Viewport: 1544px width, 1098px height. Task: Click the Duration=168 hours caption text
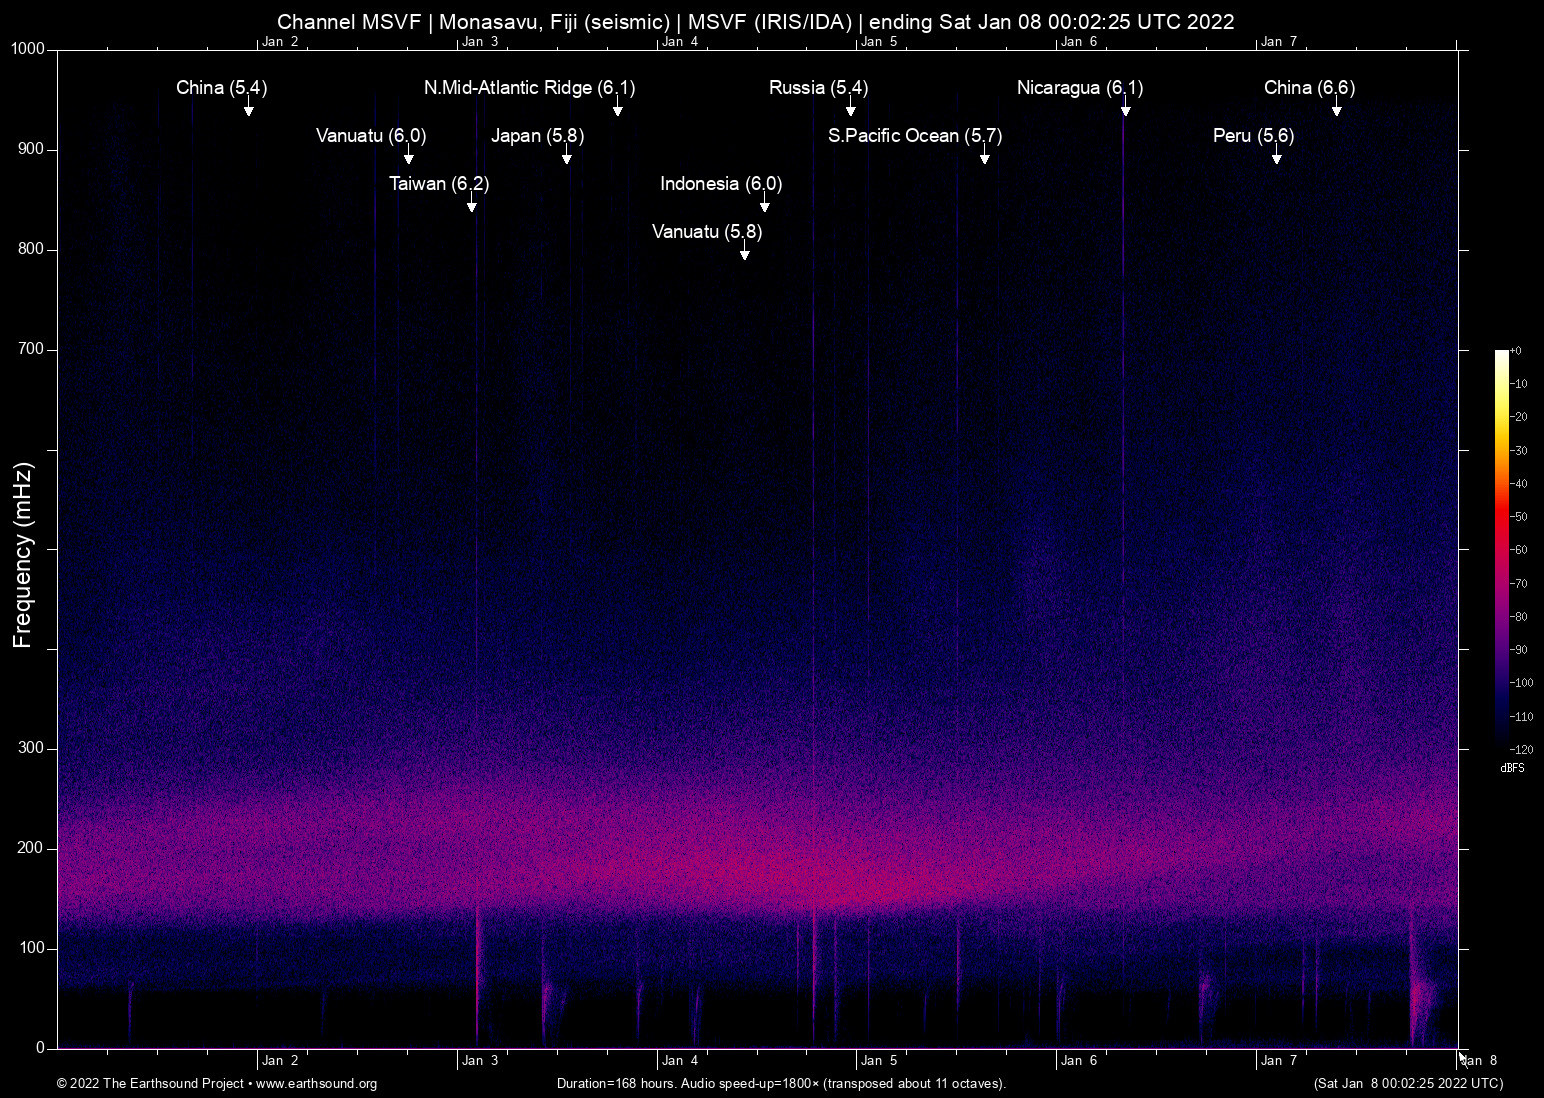point(780,1084)
